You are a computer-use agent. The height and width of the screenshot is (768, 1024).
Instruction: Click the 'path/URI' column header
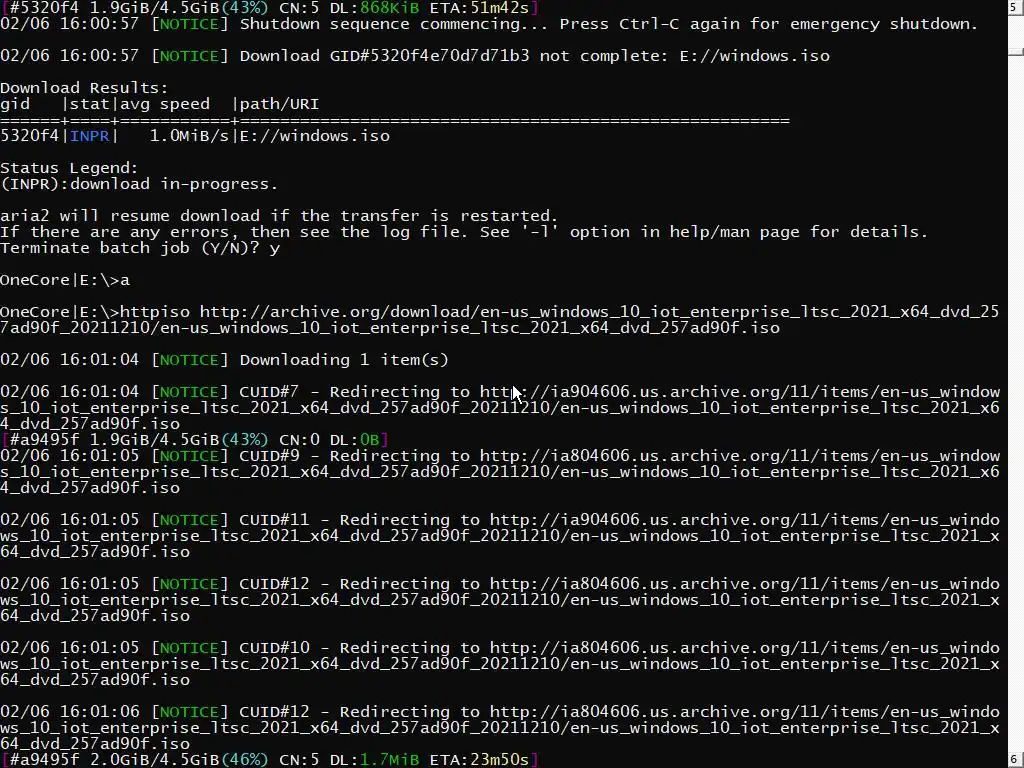pyautogui.click(x=280, y=104)
